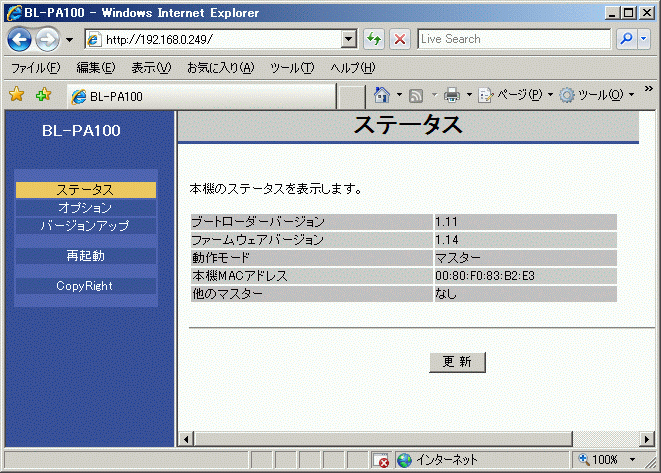Click the browser Back arrow button
The height and width of the screenshot is (473, 661).
pos(19,40)
